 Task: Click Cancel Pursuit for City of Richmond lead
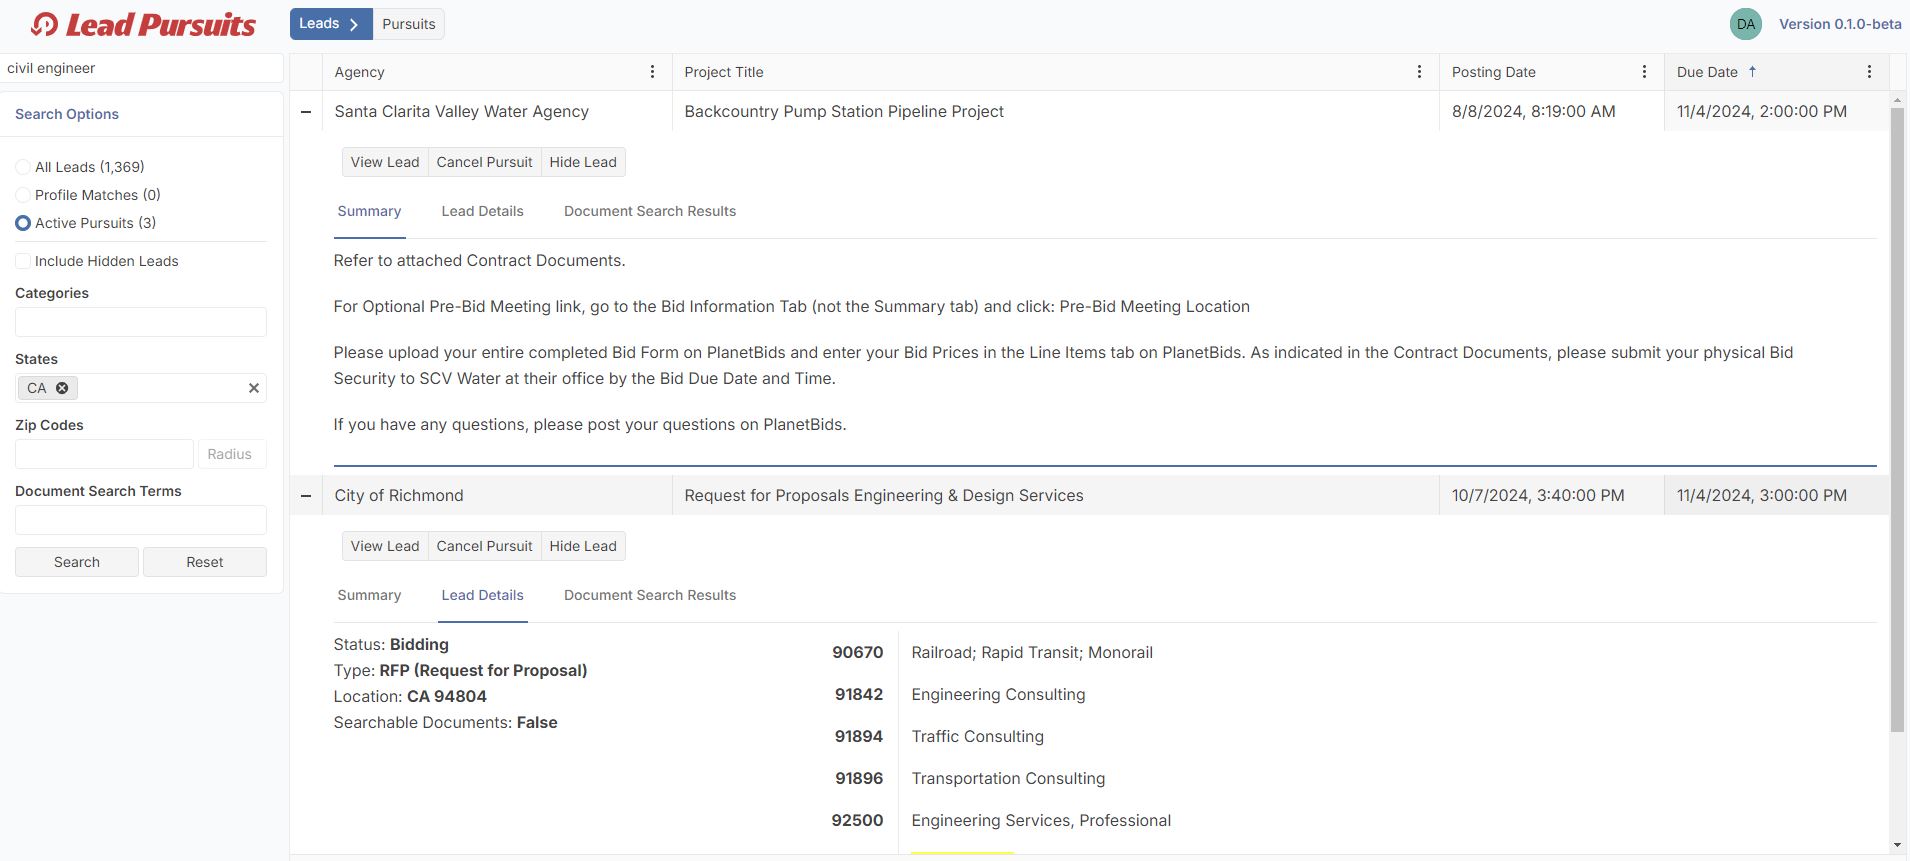coord(484,546)
